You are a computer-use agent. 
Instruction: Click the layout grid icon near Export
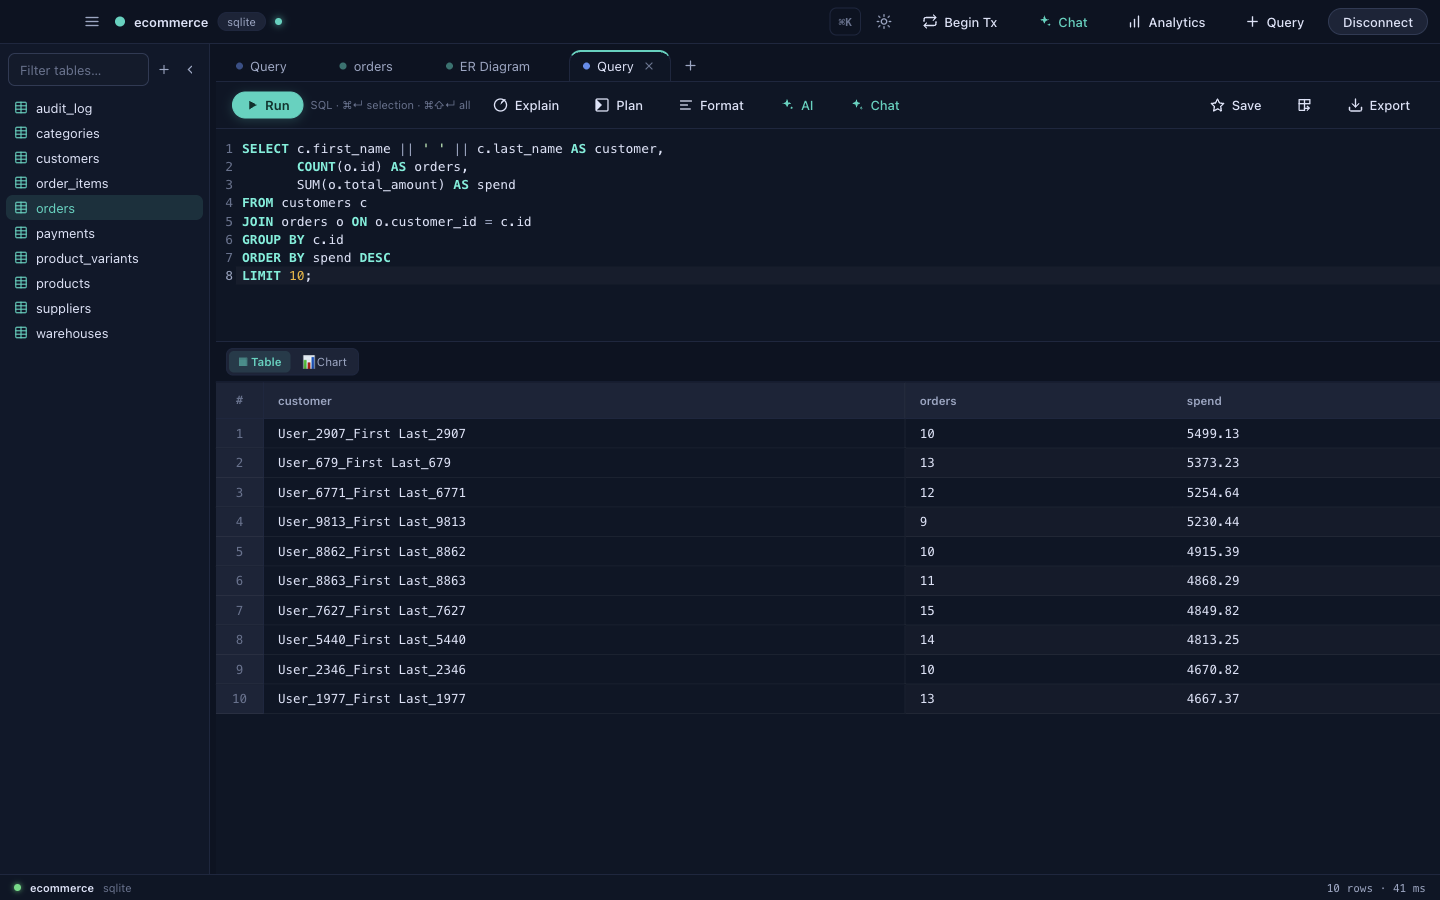point(1304,105)
